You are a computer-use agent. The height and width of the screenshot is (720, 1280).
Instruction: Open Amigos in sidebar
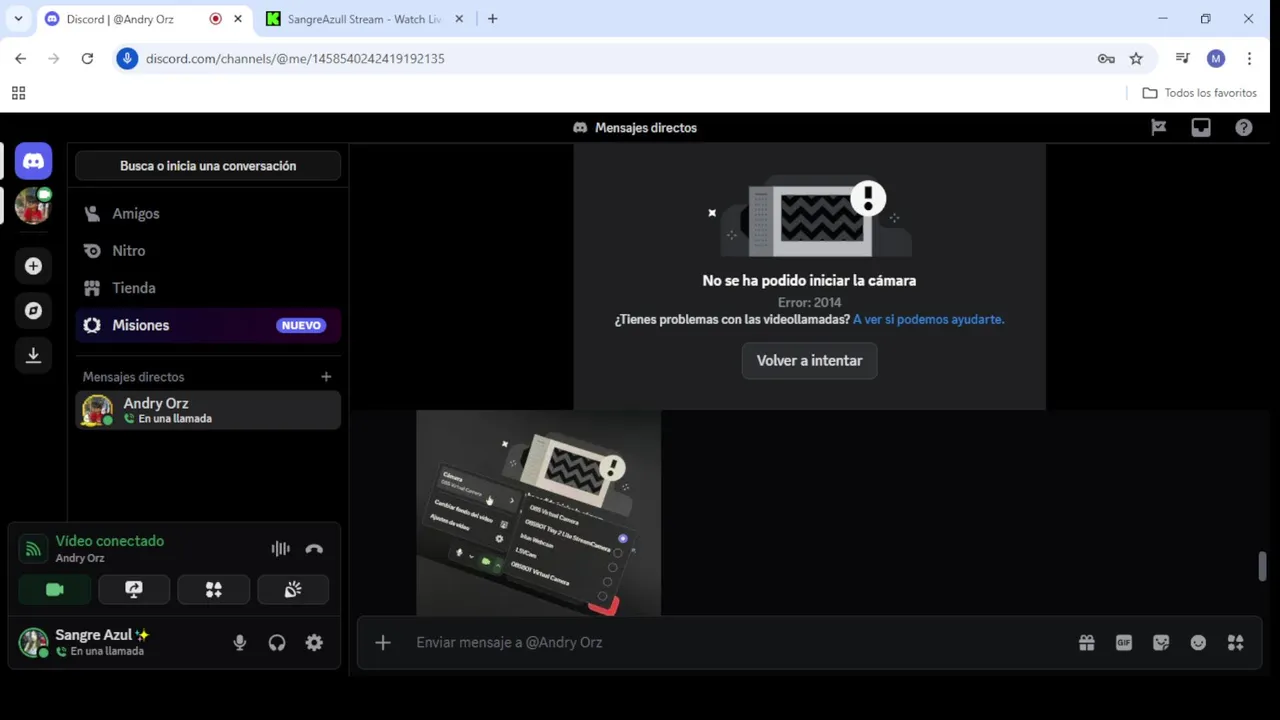pyautogui.click(x=207, y=214)
